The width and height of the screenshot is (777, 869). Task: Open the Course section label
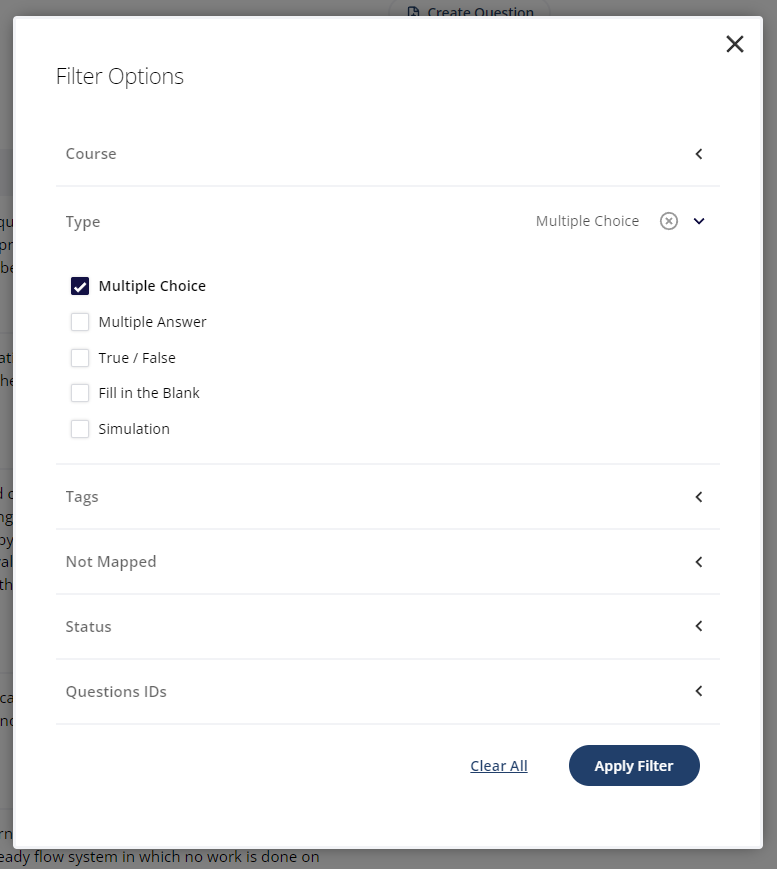tap(91, 154)
